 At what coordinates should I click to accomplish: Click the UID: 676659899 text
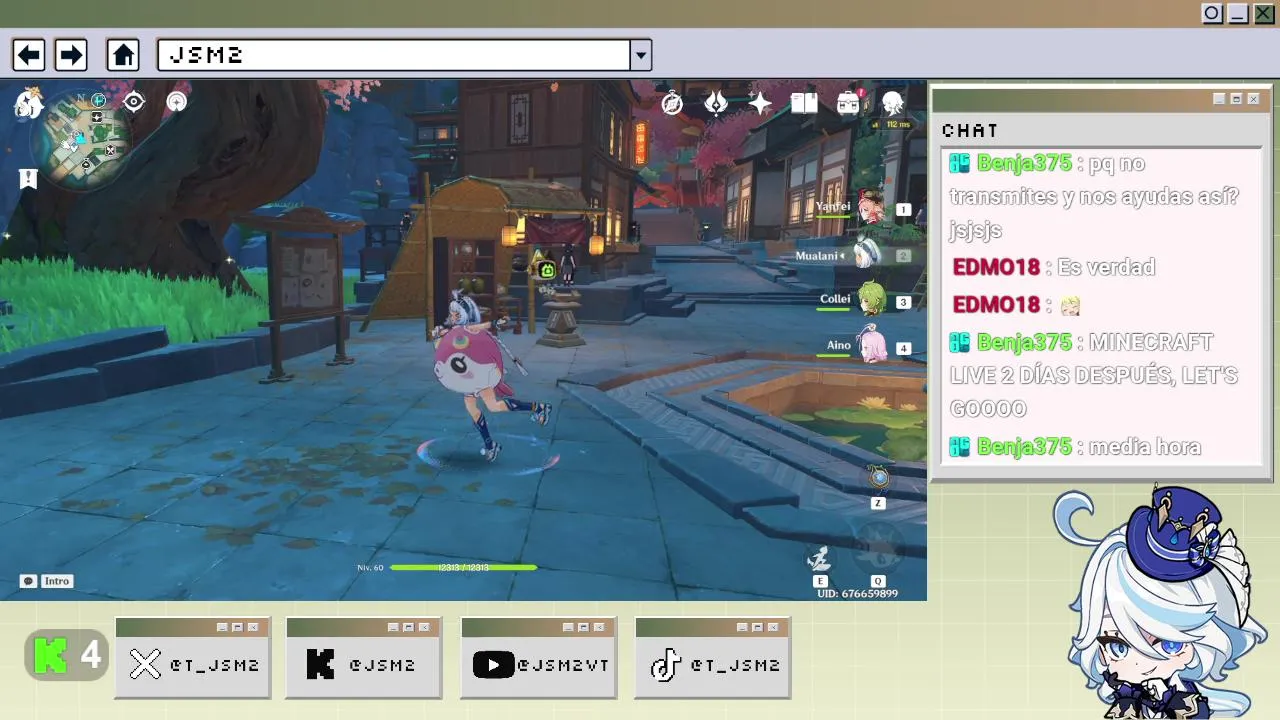coord(857,594)
